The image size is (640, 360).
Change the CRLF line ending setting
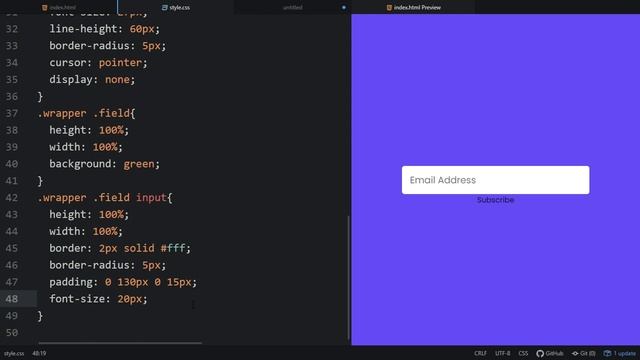coord(480,353)
